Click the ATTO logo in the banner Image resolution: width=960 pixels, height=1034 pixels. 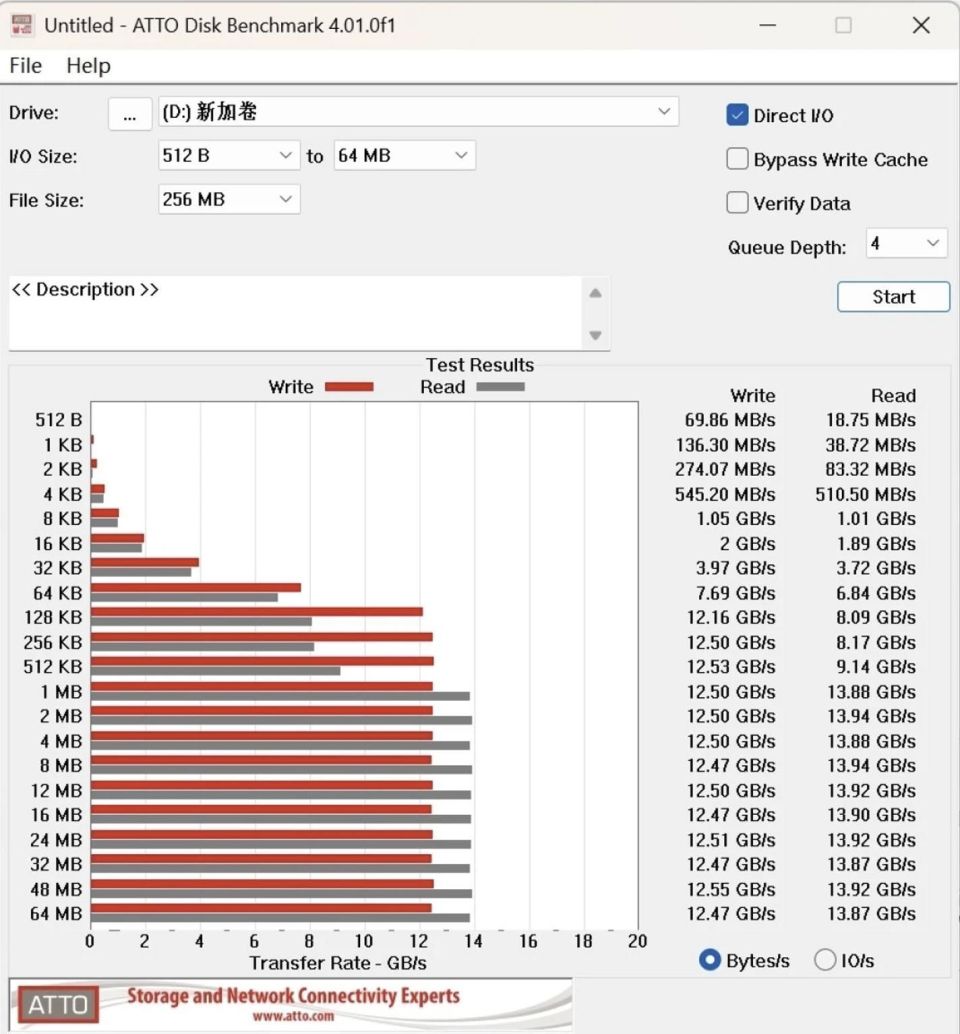(58, 1004)
